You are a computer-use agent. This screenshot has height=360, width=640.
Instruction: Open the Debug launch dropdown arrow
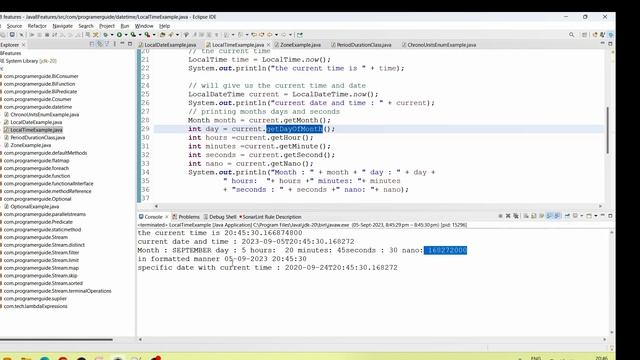pyautogui.click(x=112, y=35)
